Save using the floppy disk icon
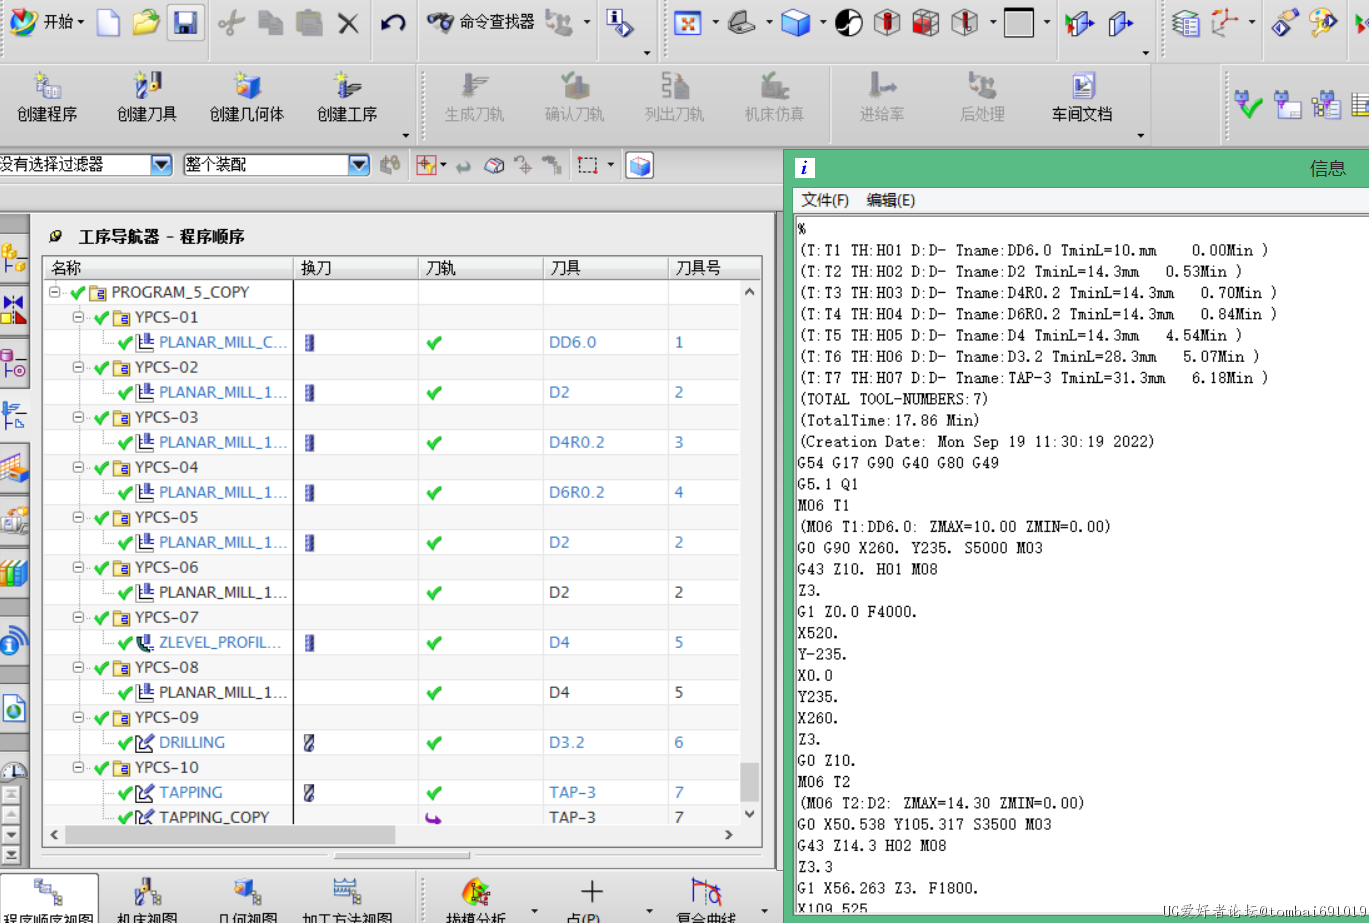 tap(183, 22)
